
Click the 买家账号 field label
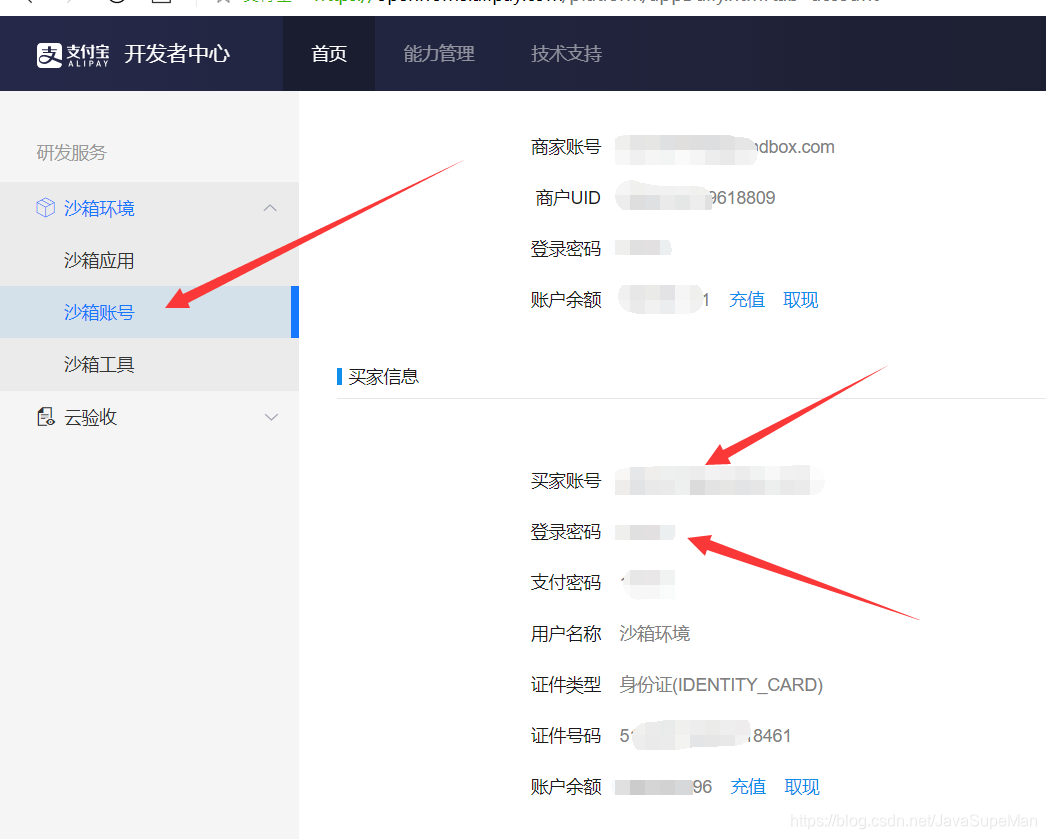566,480
